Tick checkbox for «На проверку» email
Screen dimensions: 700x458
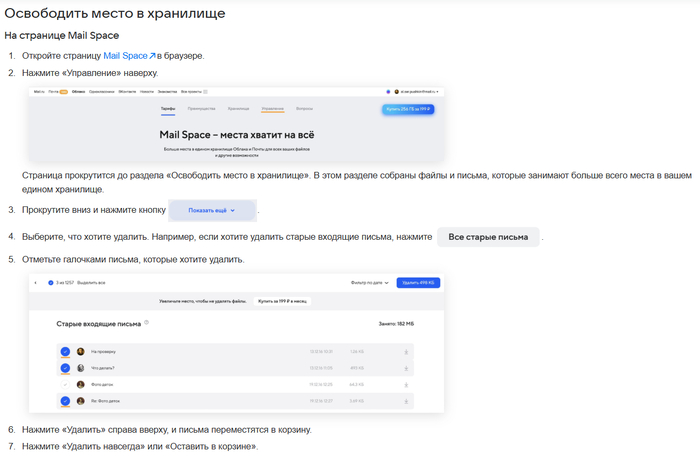(x=65, y=352)
